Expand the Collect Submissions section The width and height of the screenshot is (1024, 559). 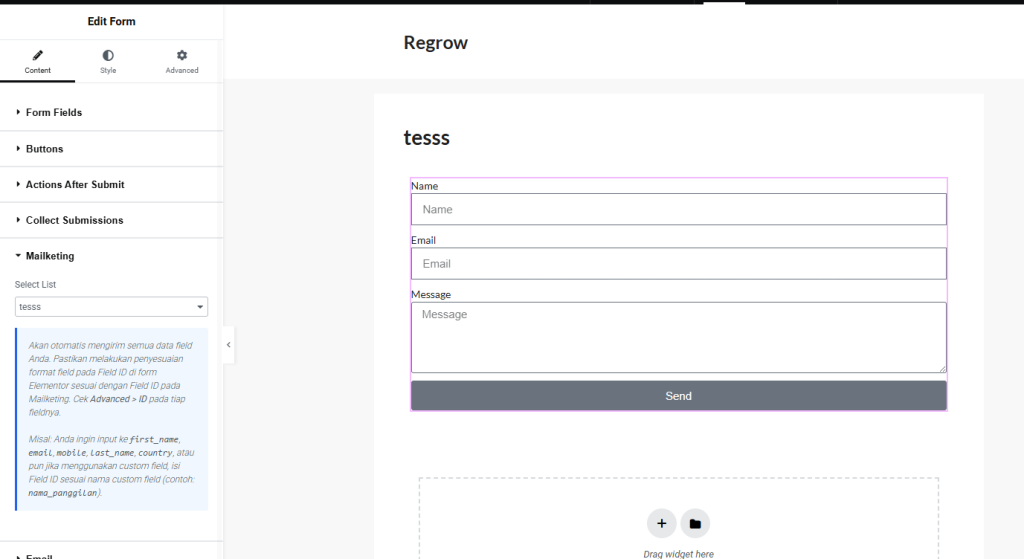[x=74, y=220]
